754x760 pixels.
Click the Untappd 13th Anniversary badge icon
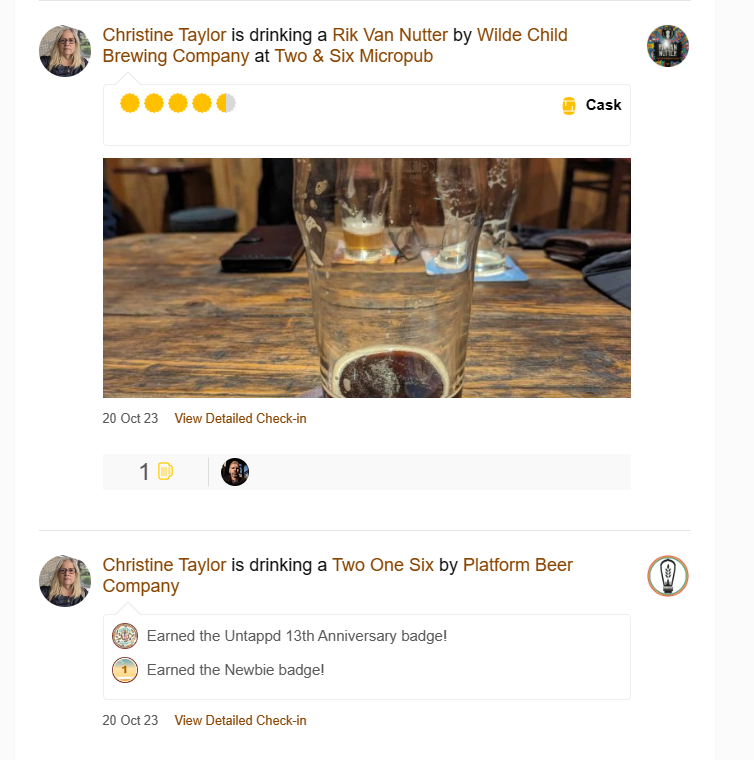tap(125, 636)
